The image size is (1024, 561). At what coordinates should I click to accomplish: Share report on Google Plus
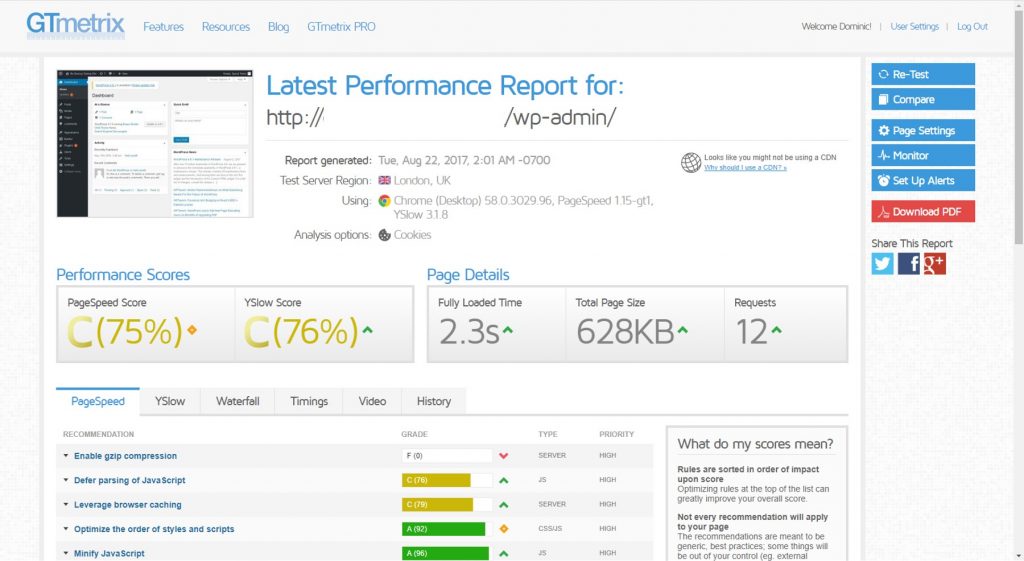tap(935, 264)
